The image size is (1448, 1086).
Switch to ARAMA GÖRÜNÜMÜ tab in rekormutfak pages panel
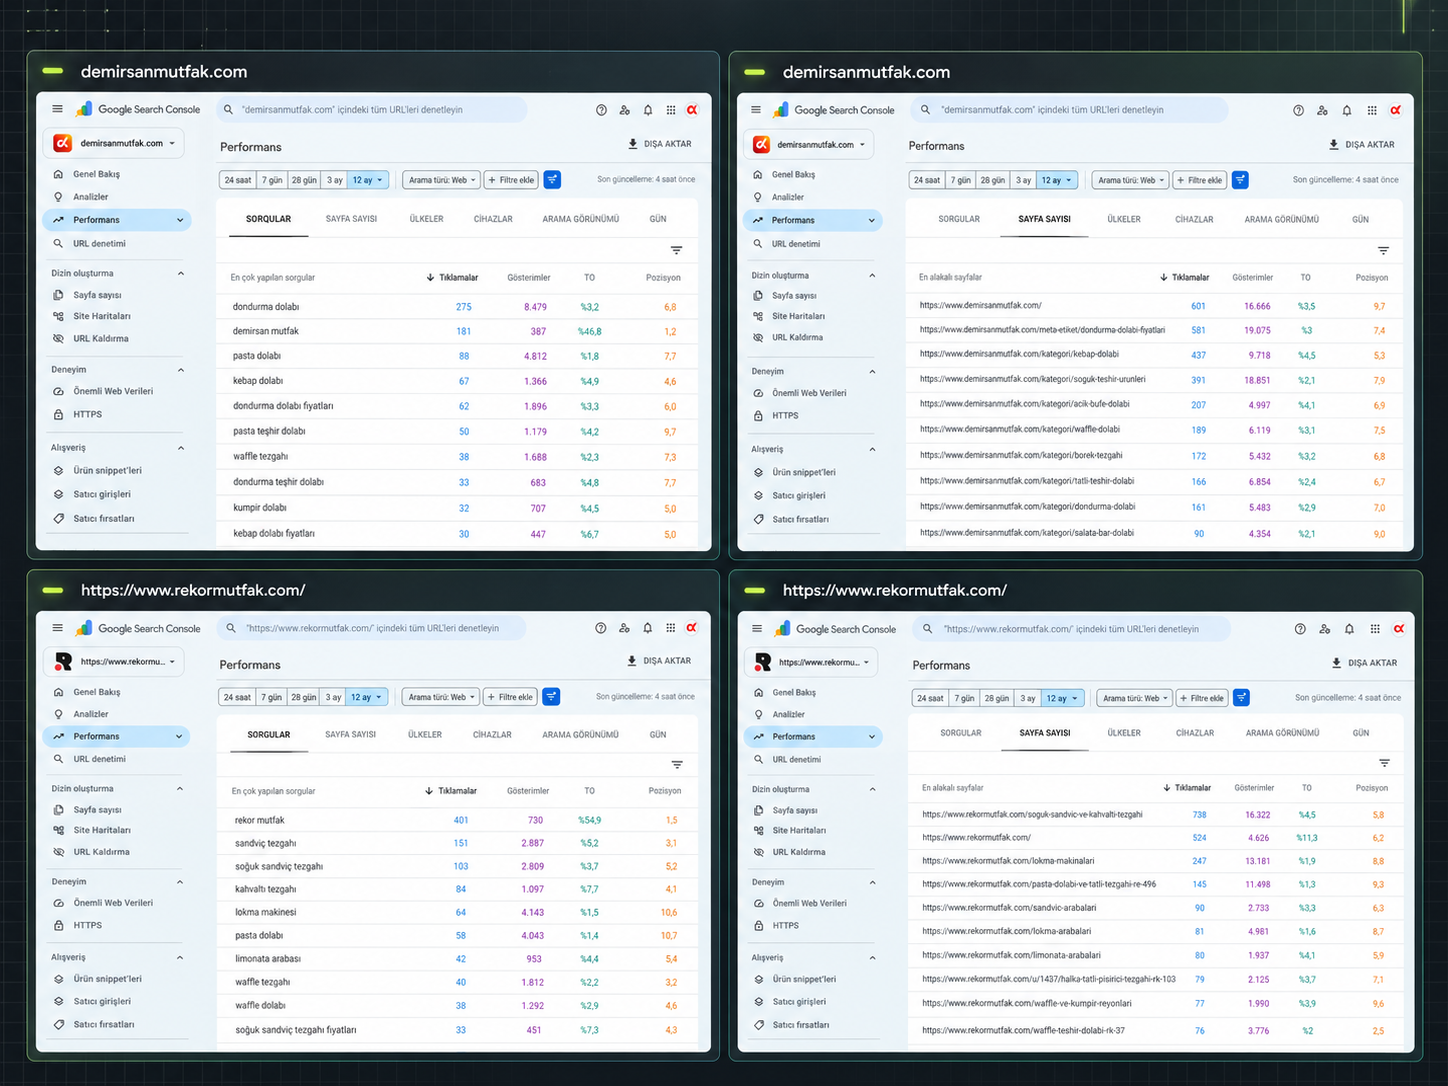pos(1282,733)
